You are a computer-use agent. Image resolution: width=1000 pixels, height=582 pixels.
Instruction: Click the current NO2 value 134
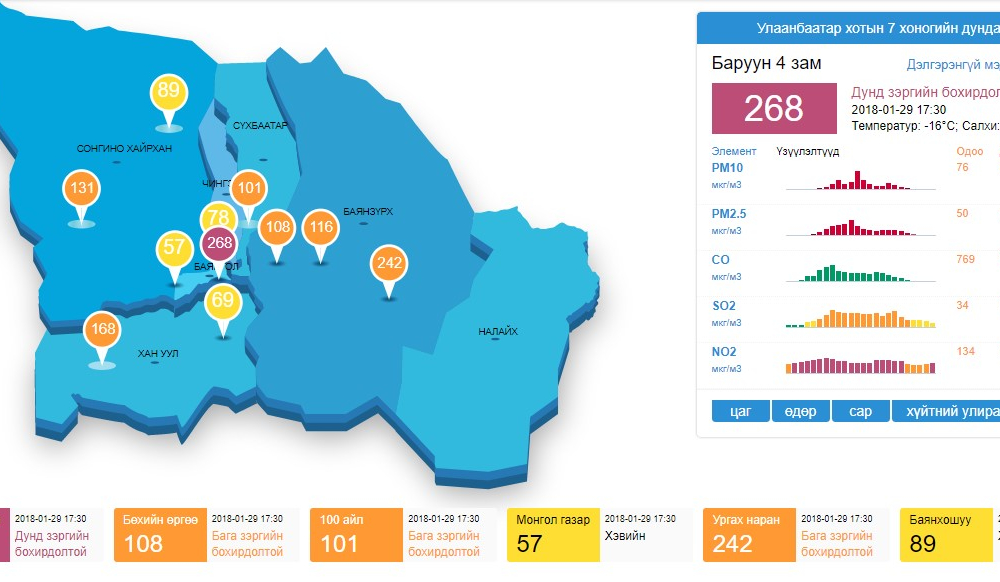pos(966,351)
